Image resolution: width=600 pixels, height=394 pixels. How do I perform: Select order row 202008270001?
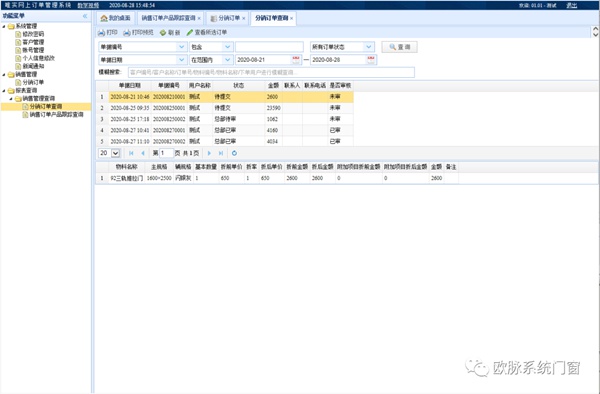(x=225, y=130)
